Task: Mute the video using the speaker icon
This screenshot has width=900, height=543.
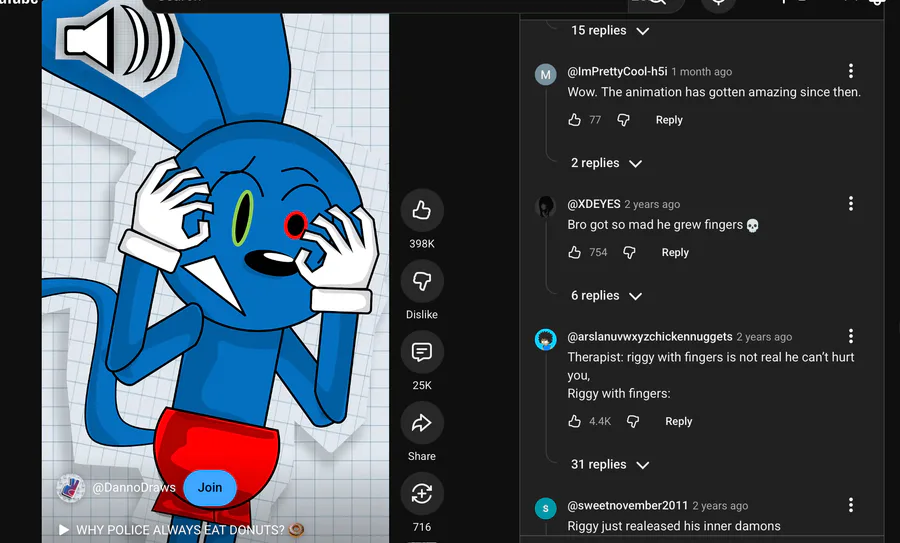Action: (x=119, y=41)
